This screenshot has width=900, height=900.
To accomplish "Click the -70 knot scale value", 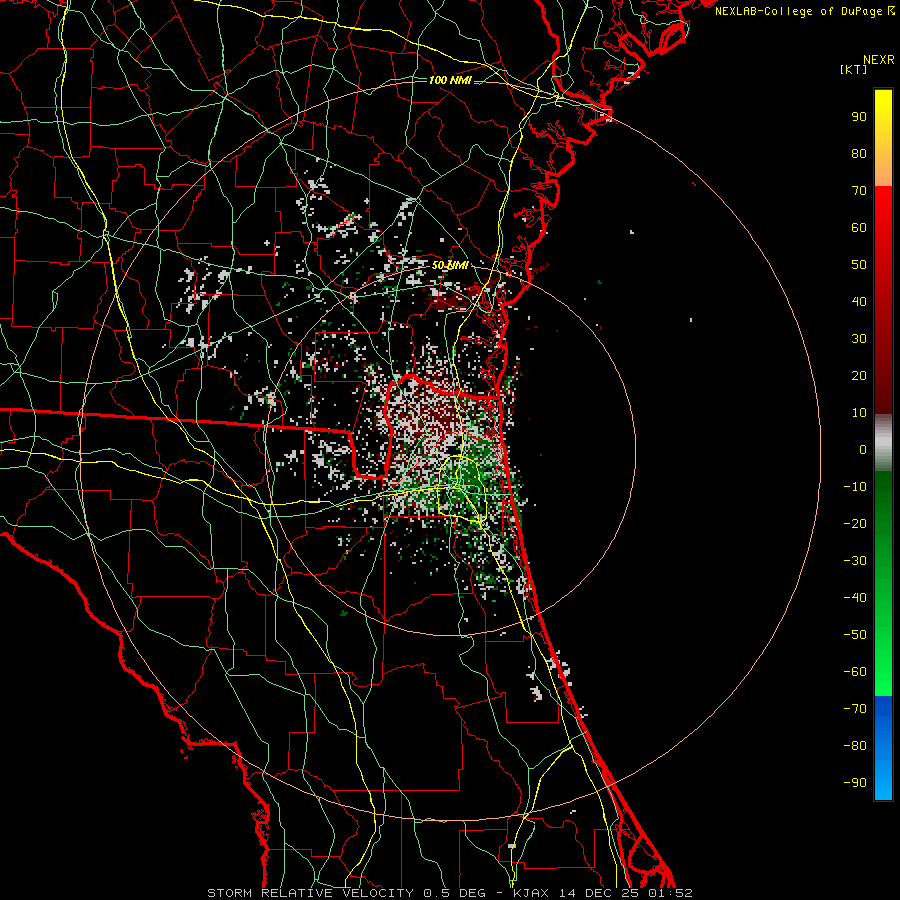I will point(855,709).
